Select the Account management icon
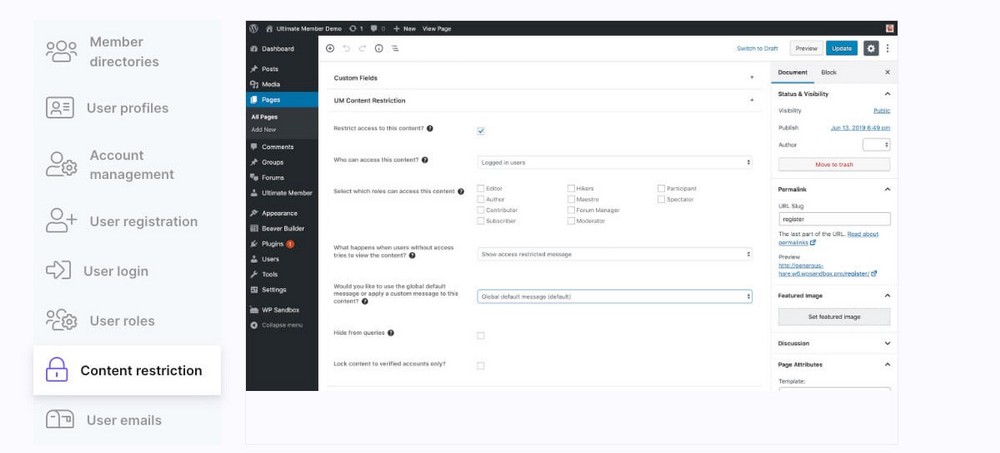This screenshot has height=453, width=1000. pyautogui.click(x=61, y=165)
